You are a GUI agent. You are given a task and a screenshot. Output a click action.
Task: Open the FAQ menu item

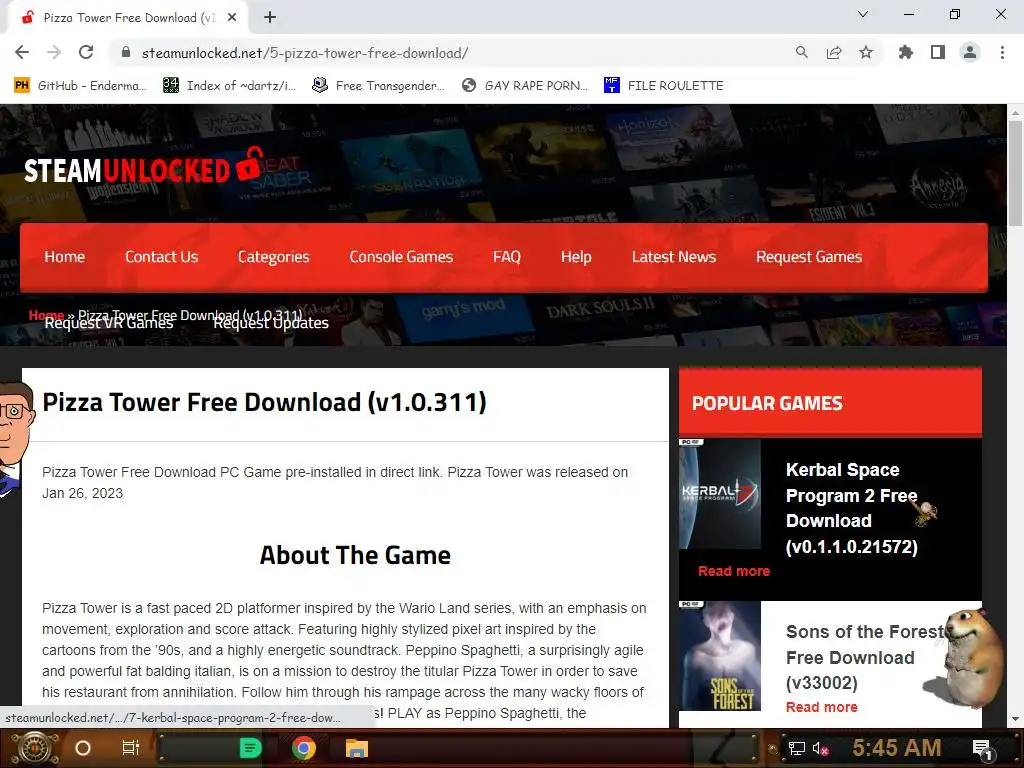coord(507,257)
